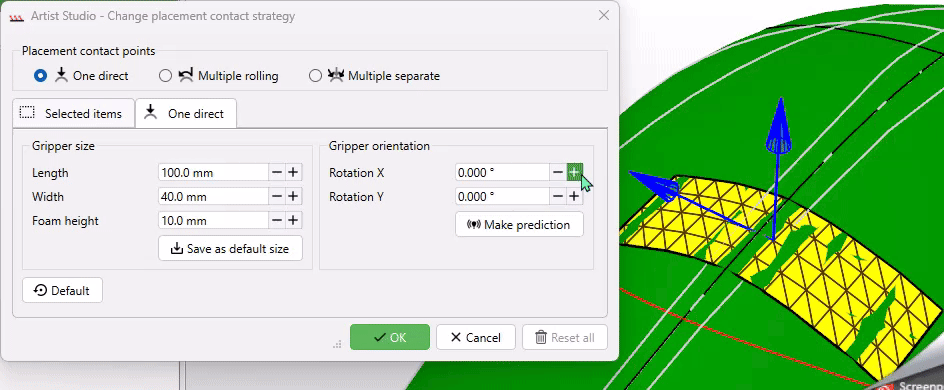The width and height of the screenshot is (944, 390).
Task: Increase Width with the plus button
Action: (x=293, y=197)
